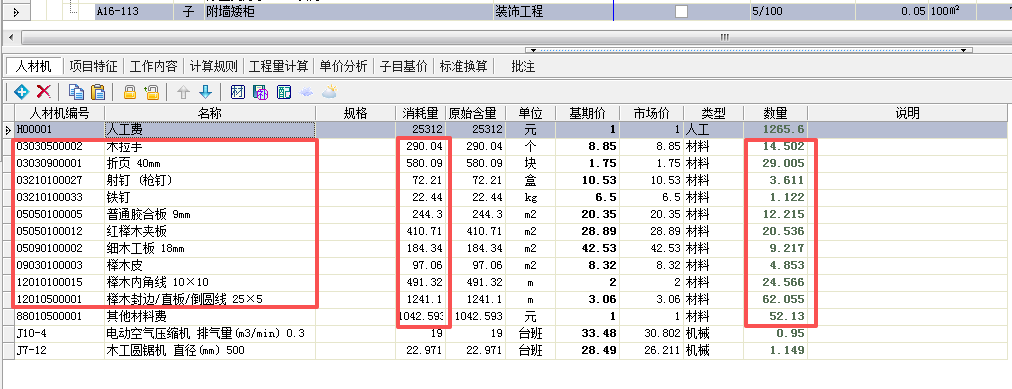Click the grey move-up arrow icon
This screenshot has width=1012, height=389.
pos(183,92)
